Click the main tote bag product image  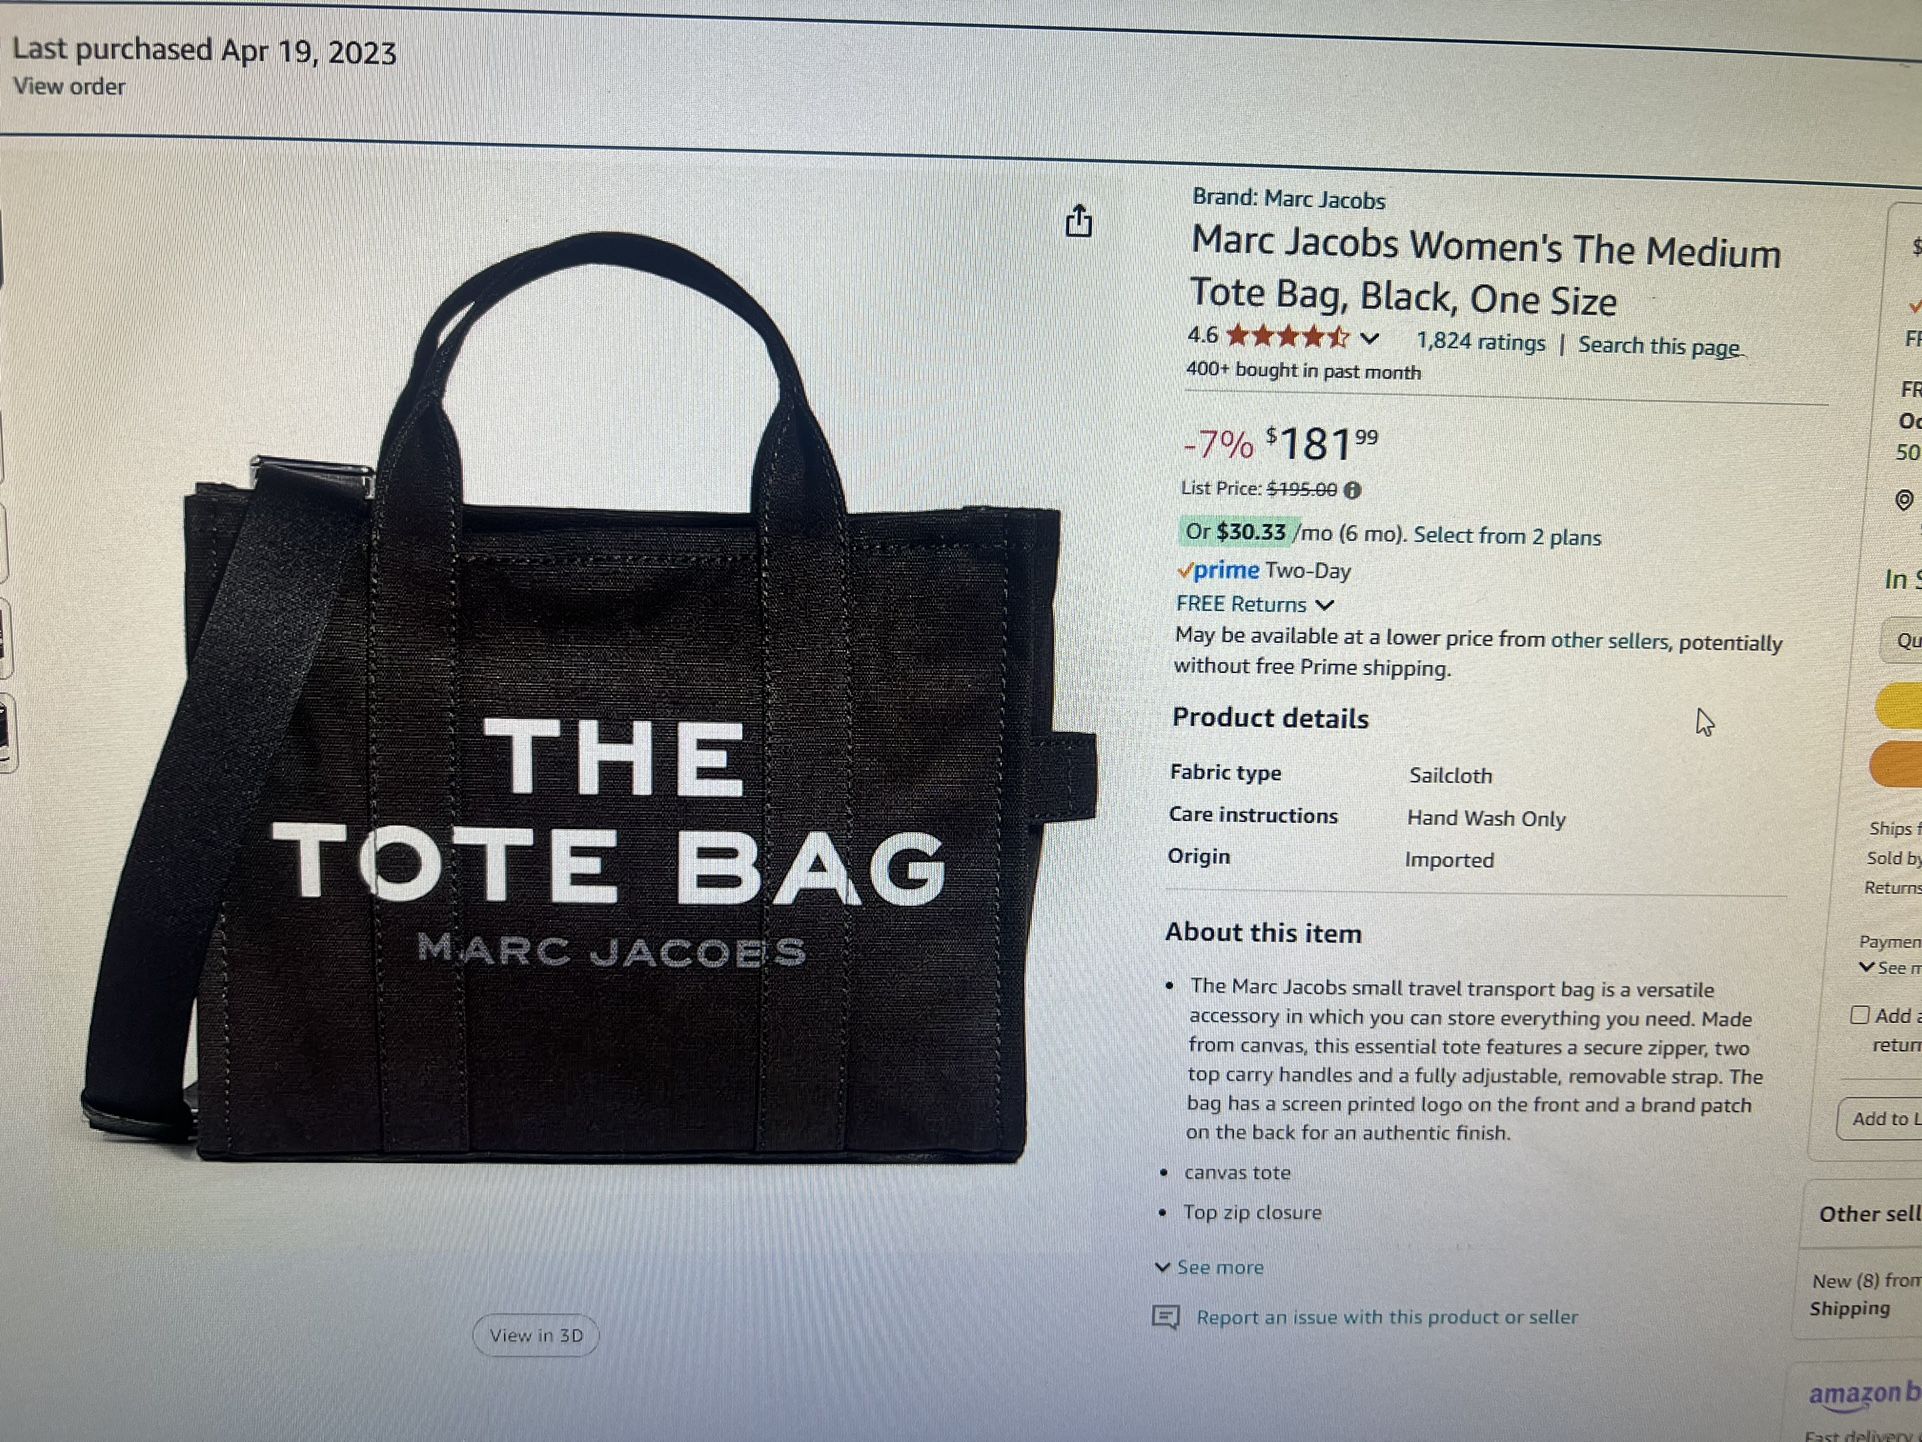point(590,700)
